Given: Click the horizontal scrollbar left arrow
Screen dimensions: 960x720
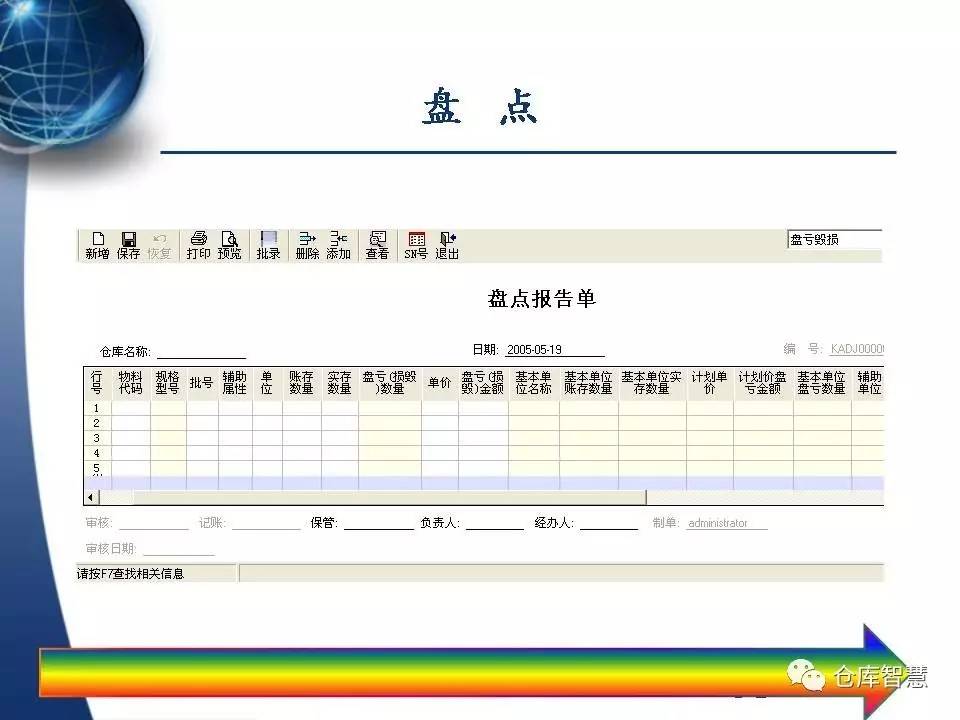Looking at the screenshot, I should click(91, 498).
